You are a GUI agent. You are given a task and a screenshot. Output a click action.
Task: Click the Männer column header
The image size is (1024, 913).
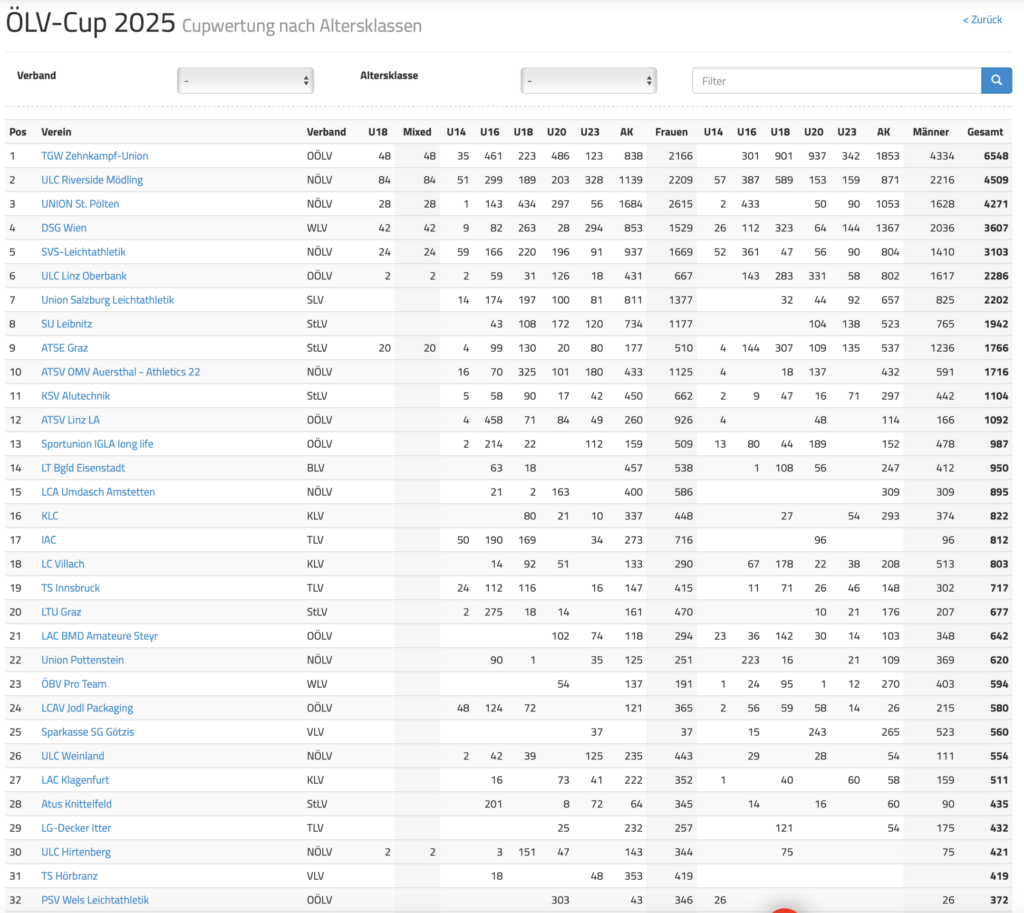(x=931, y=132)
